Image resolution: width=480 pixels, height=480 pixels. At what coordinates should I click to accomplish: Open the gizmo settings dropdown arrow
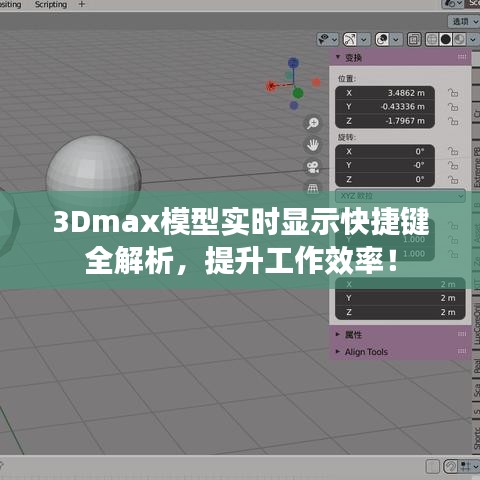point(364,39)
